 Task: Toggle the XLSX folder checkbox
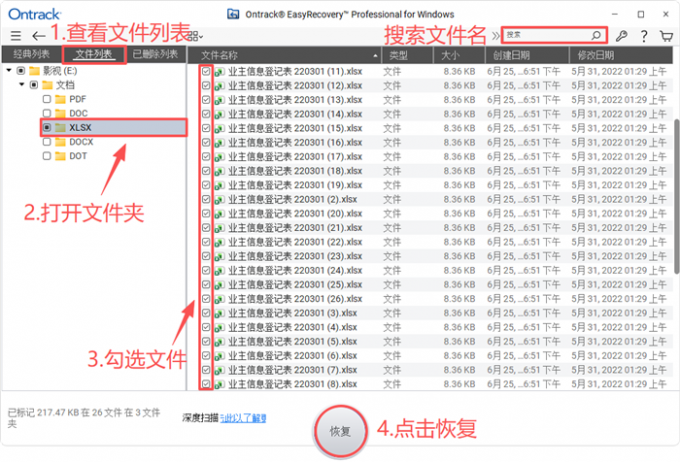click(x=47, y=128)
